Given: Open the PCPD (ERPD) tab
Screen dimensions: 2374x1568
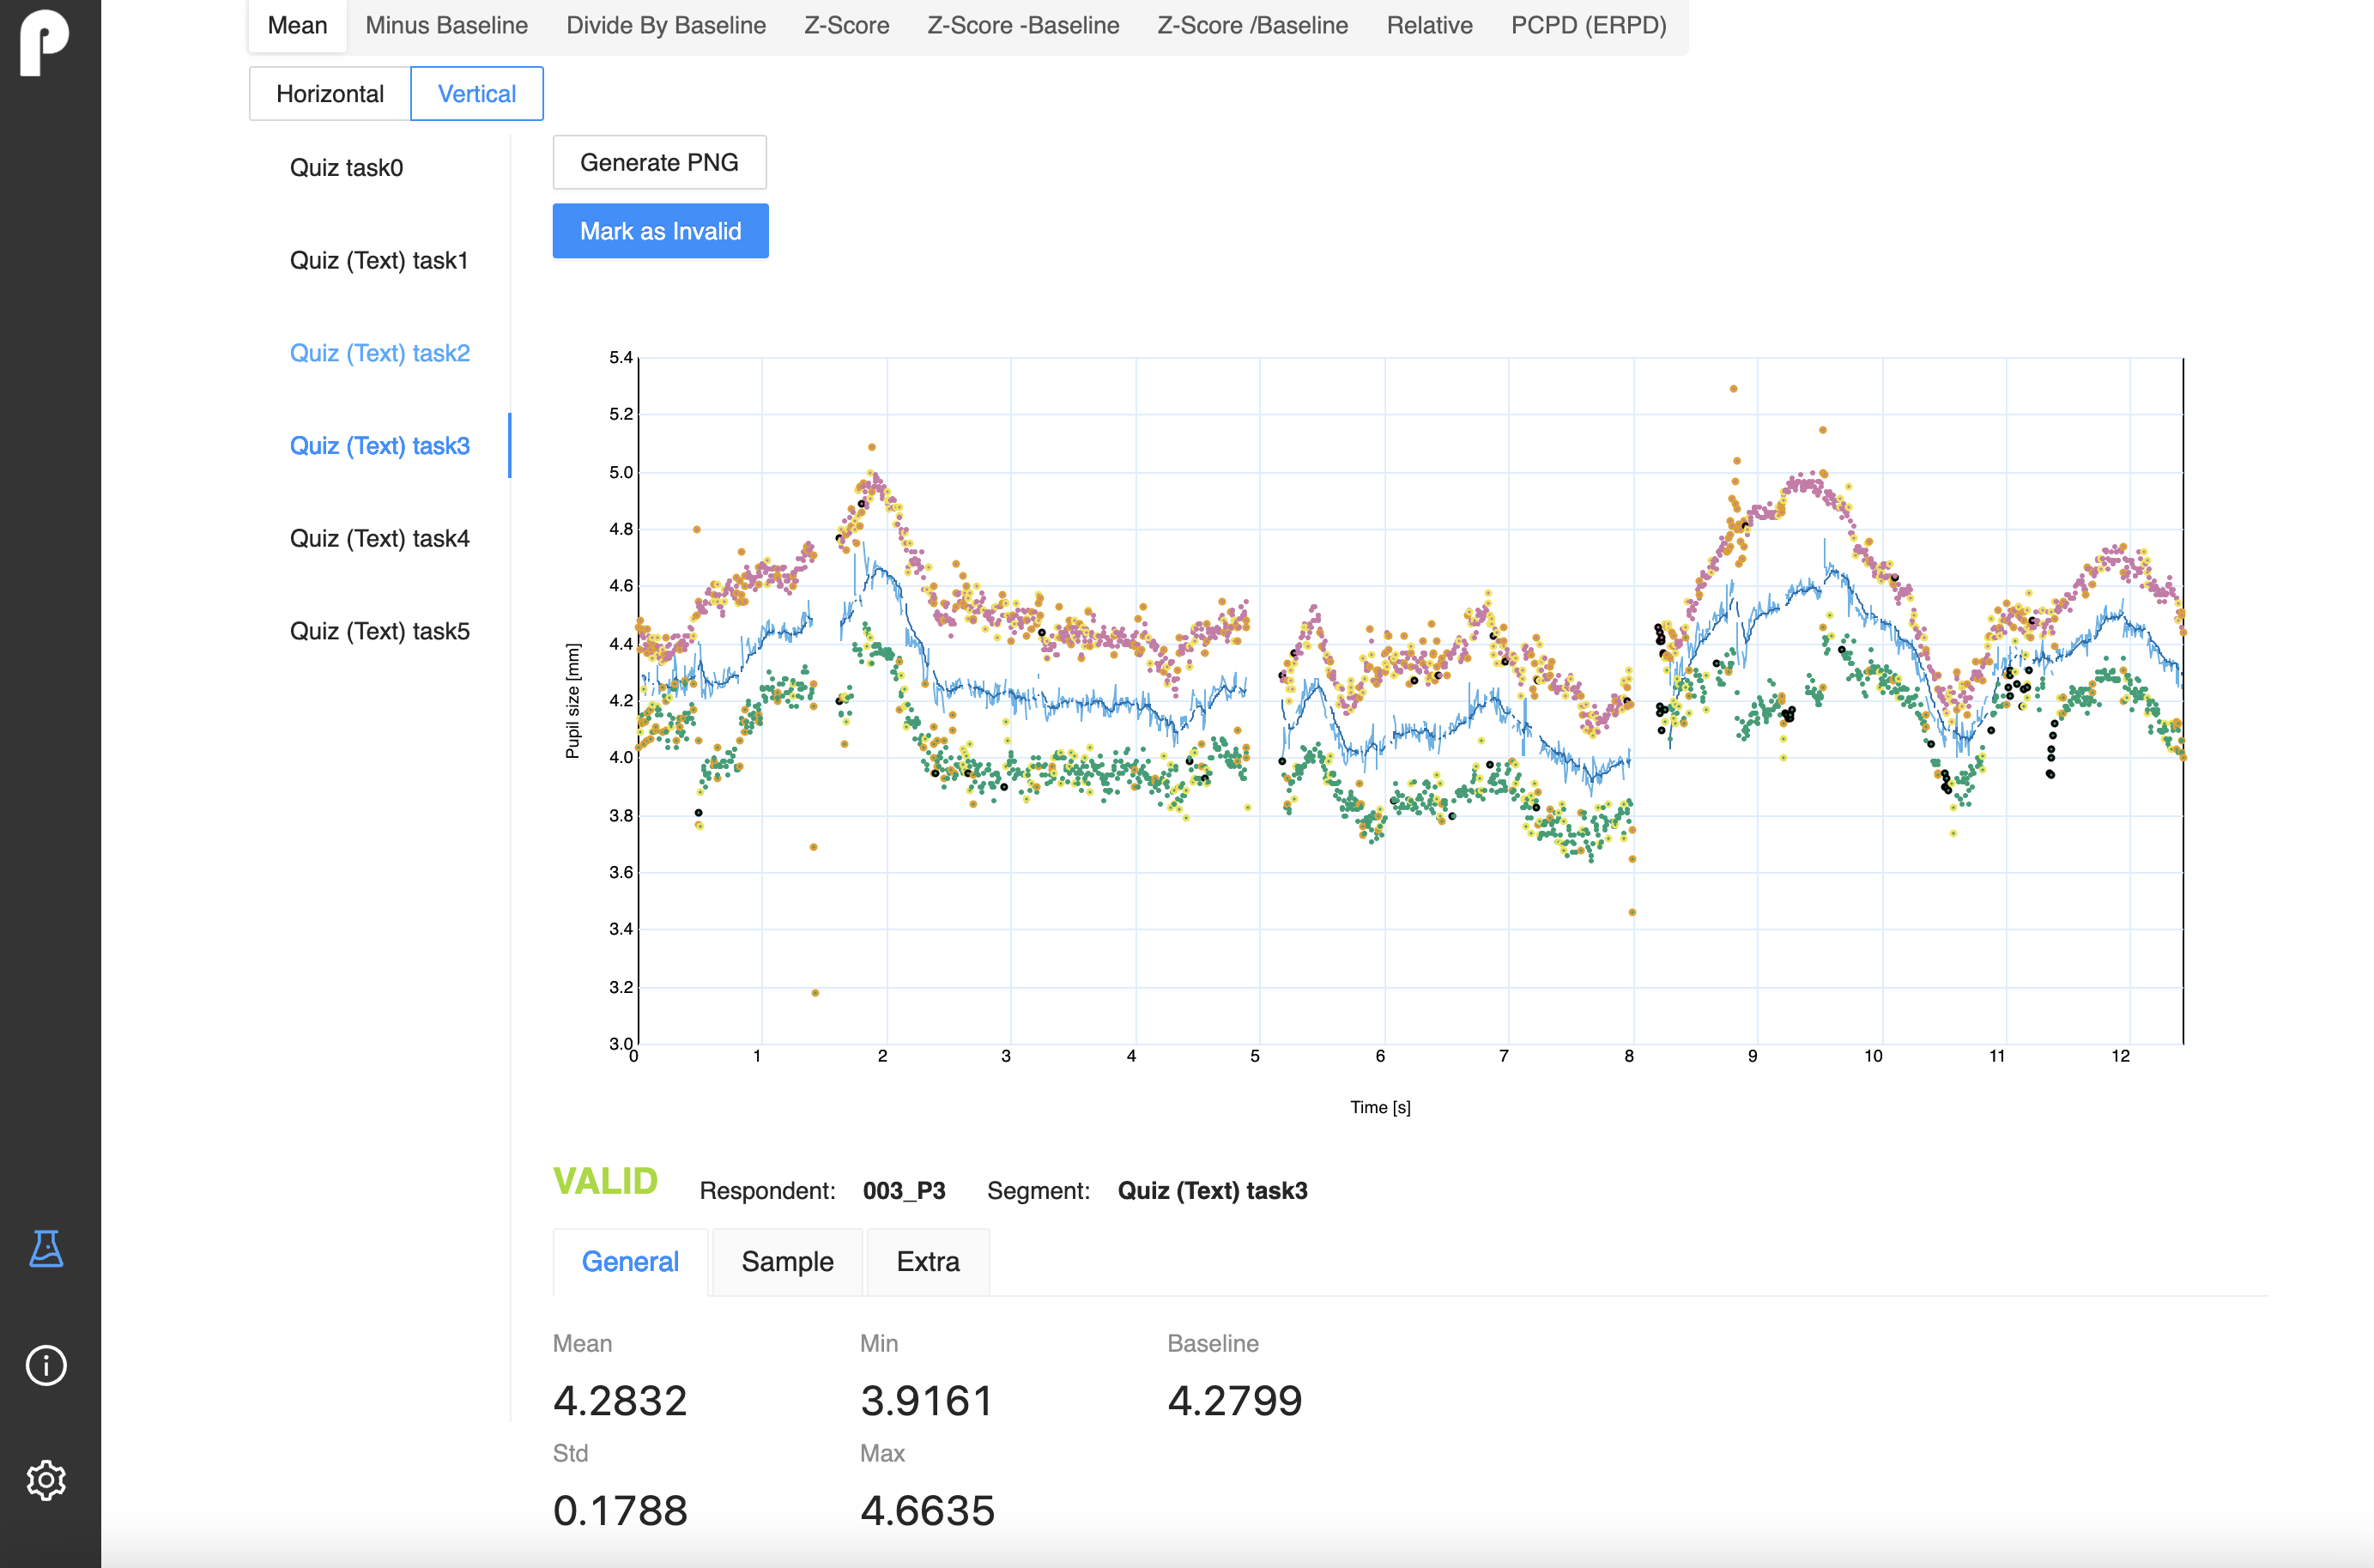Looking at the screenshot, I should [1588, 25].
